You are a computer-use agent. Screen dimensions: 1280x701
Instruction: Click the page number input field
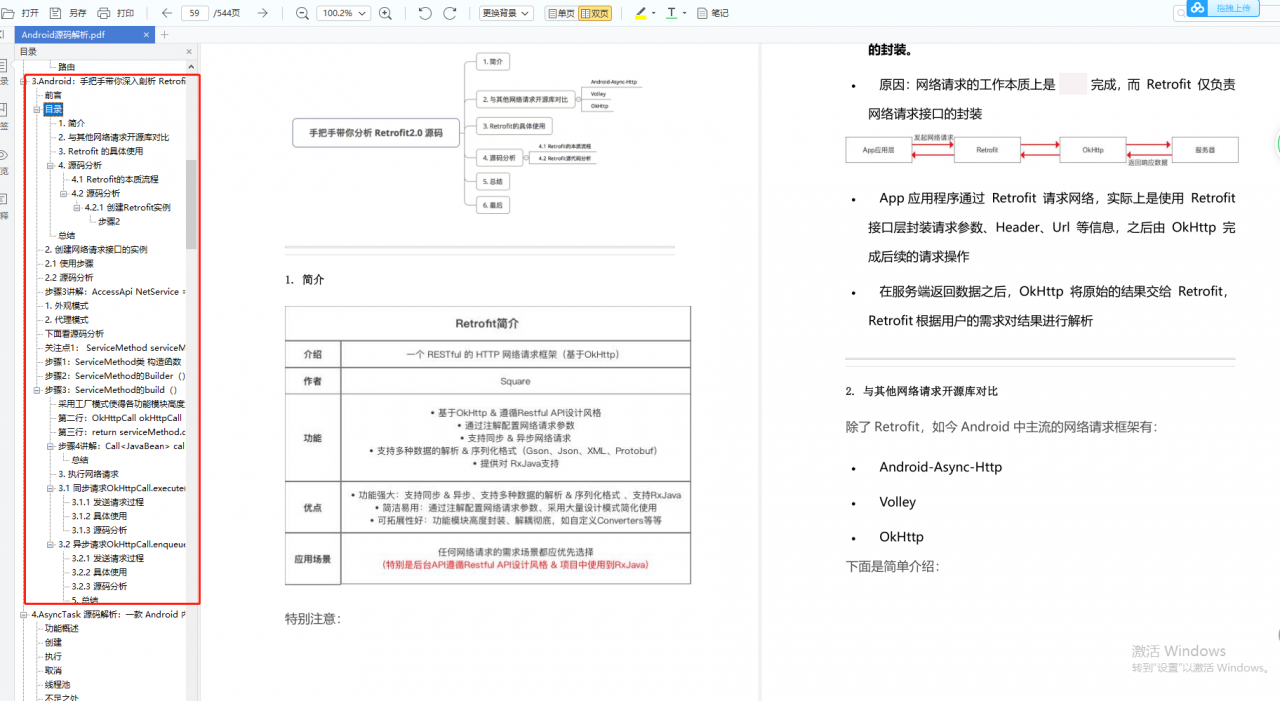click(194, 13)
